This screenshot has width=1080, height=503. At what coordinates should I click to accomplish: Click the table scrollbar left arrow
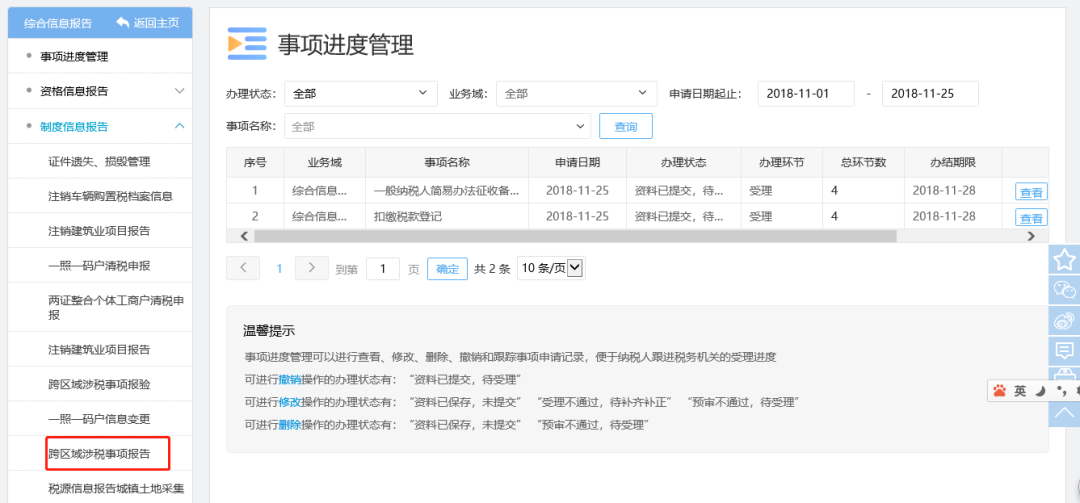244,236
